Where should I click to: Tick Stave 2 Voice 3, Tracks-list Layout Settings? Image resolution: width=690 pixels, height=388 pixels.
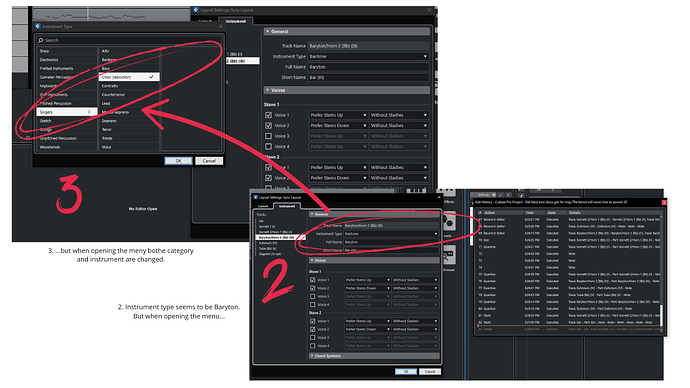click(313, 338)
